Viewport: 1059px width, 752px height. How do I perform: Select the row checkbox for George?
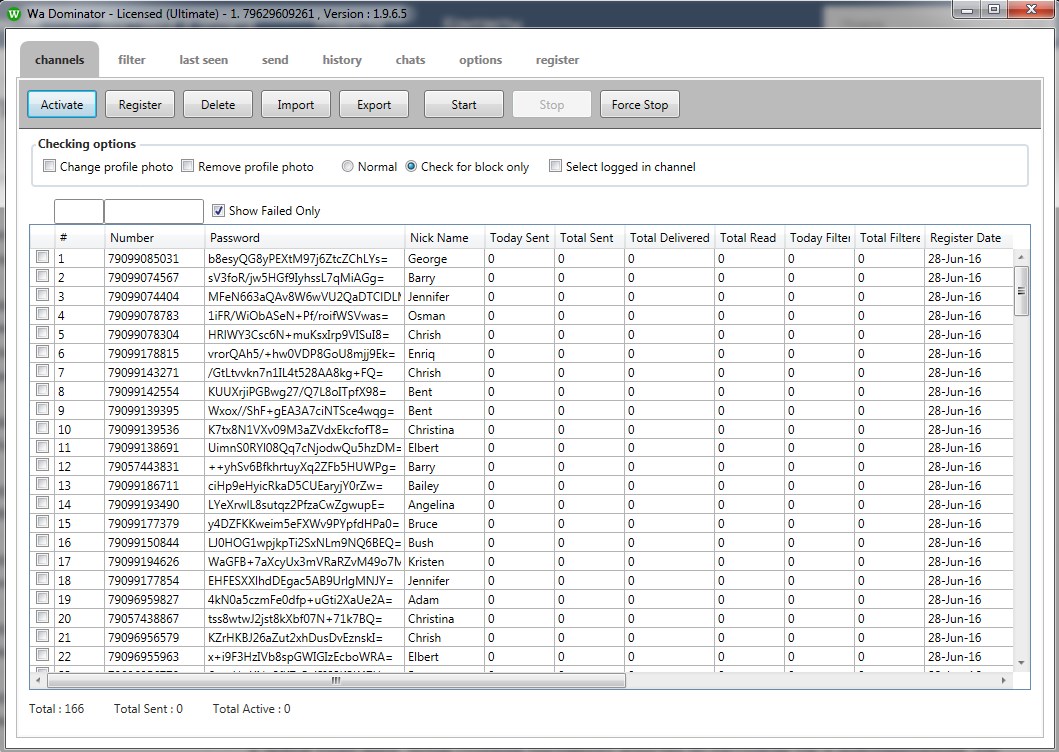[x=42, y=258]
